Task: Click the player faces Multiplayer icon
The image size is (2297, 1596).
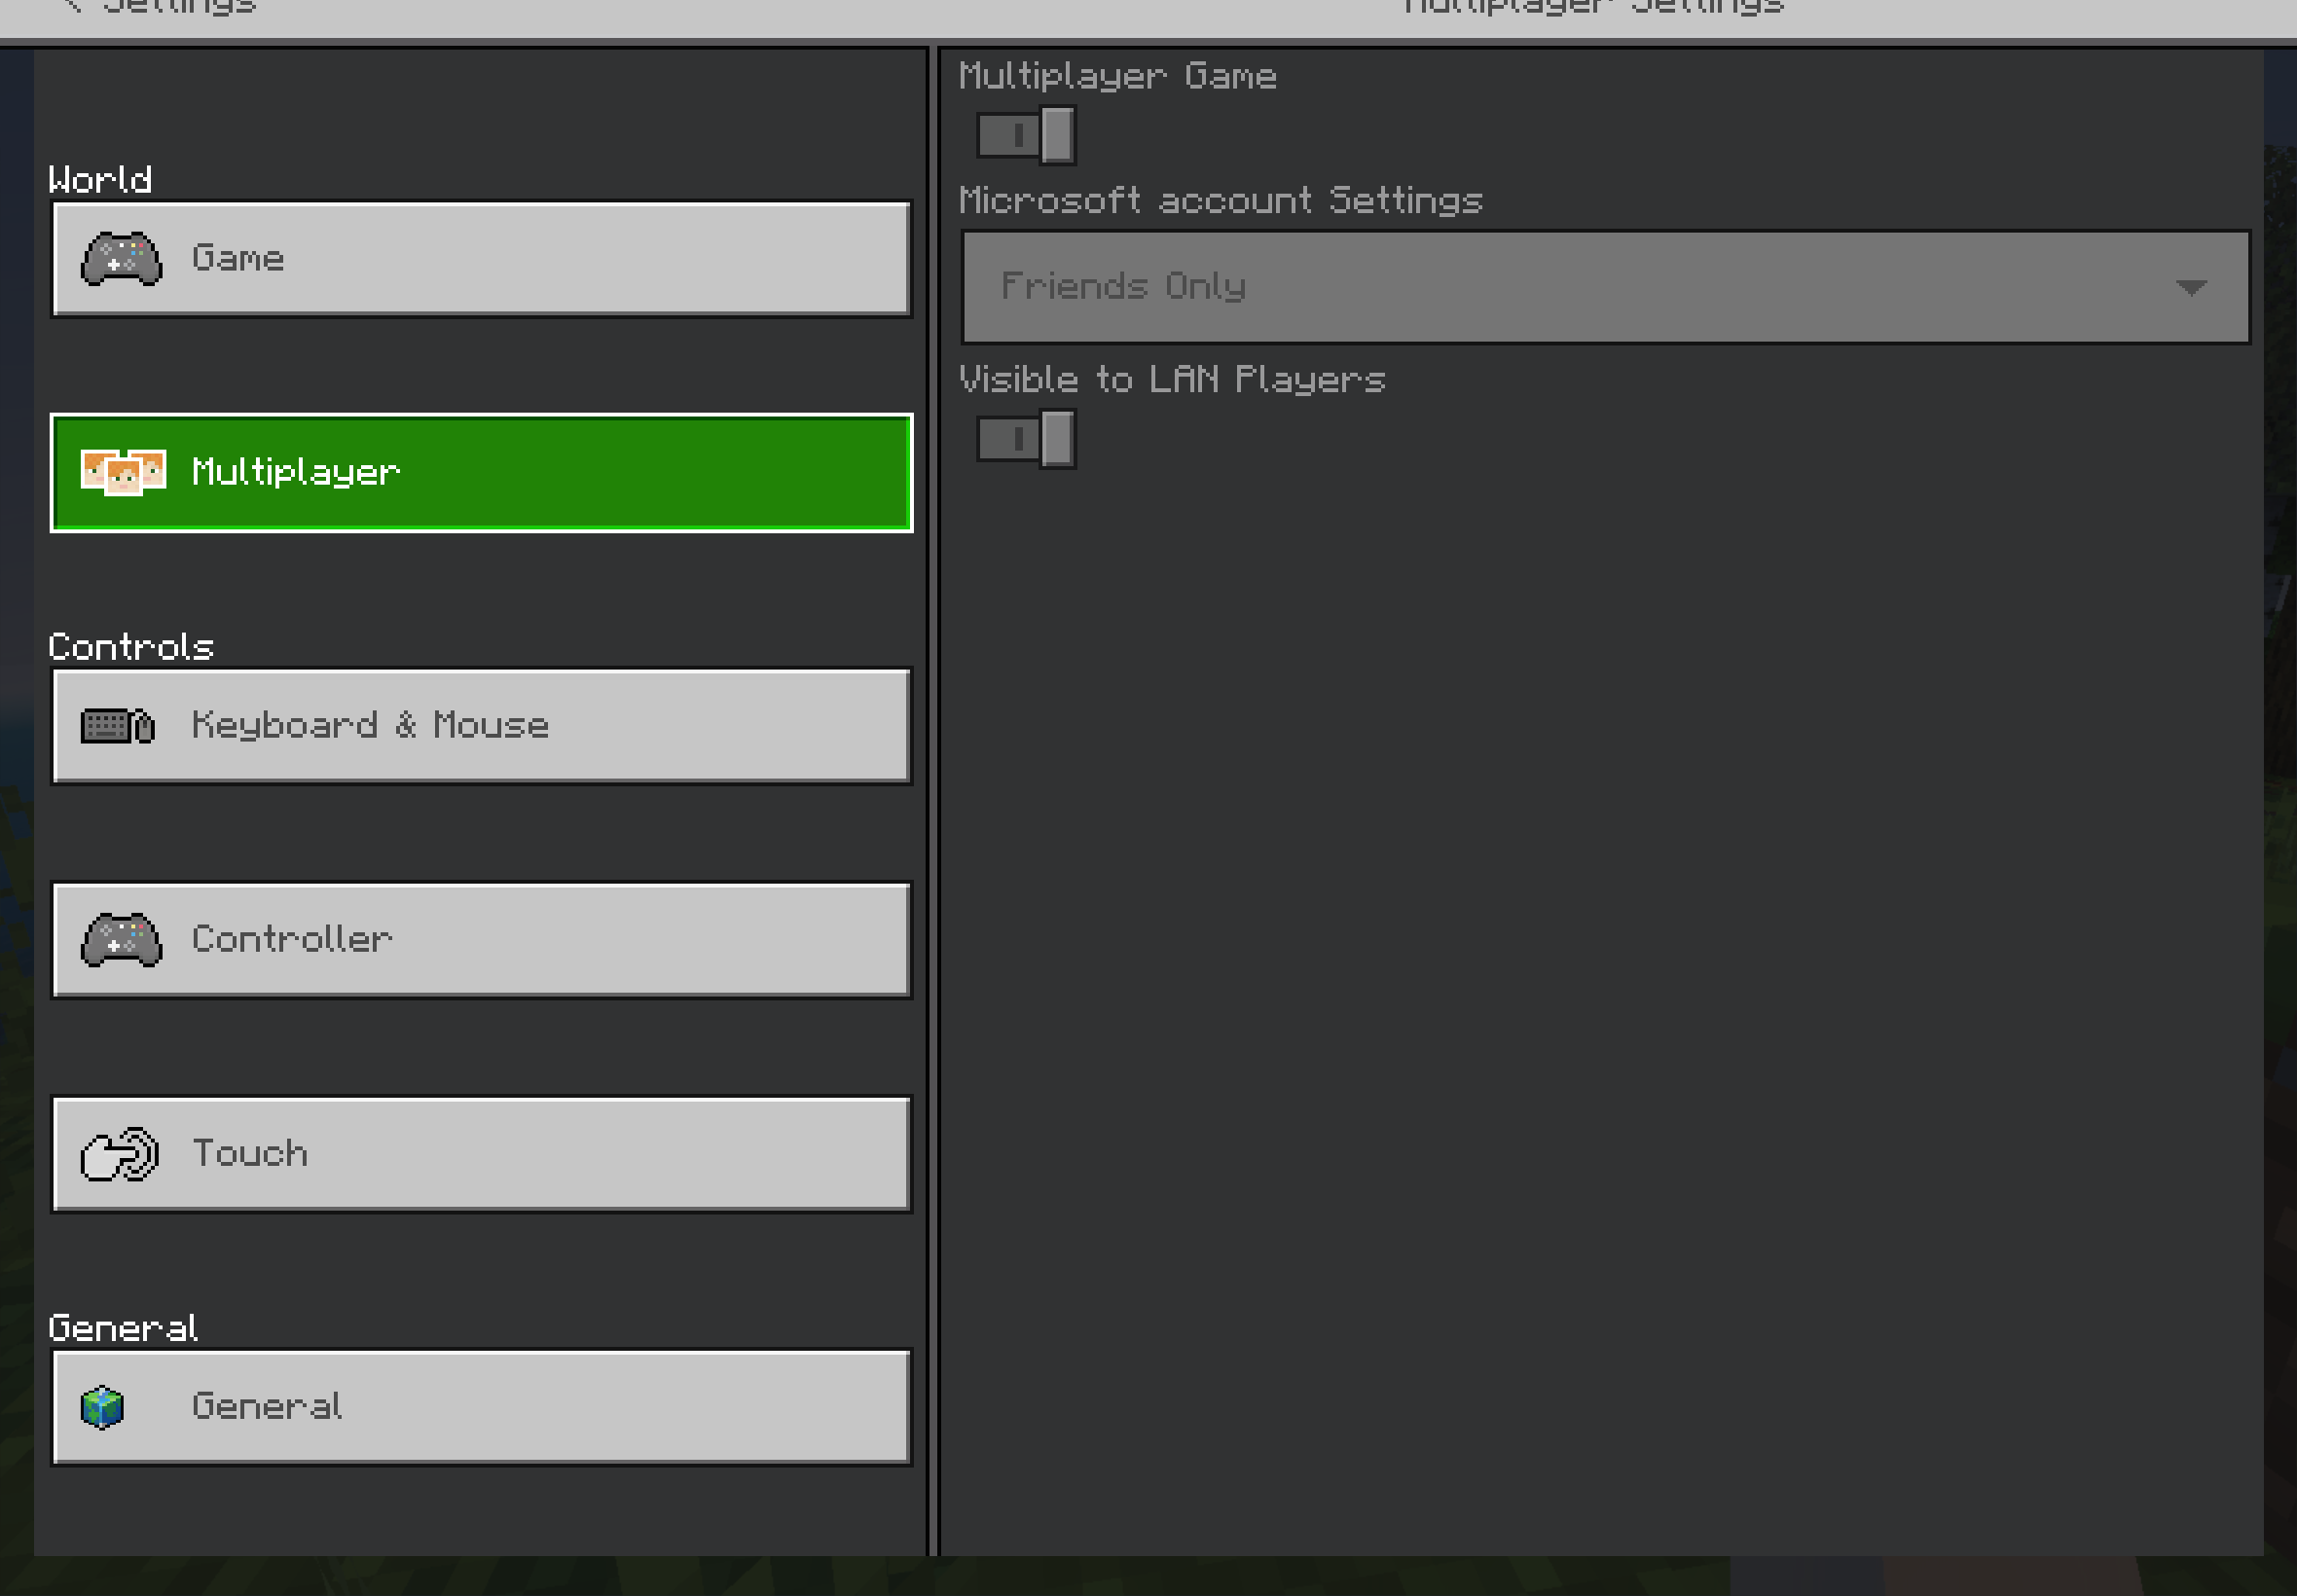Action: 123,472
